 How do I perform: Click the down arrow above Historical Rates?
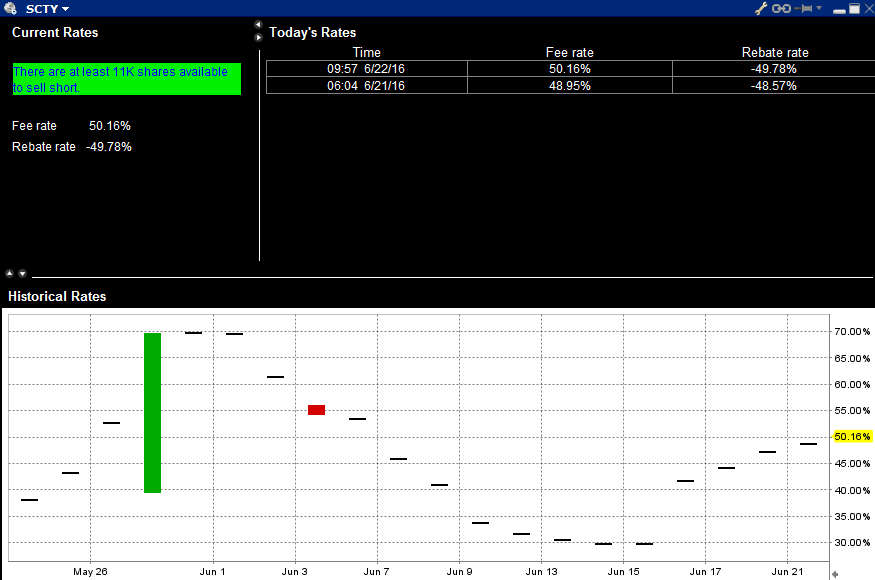(x=22, y=274)
